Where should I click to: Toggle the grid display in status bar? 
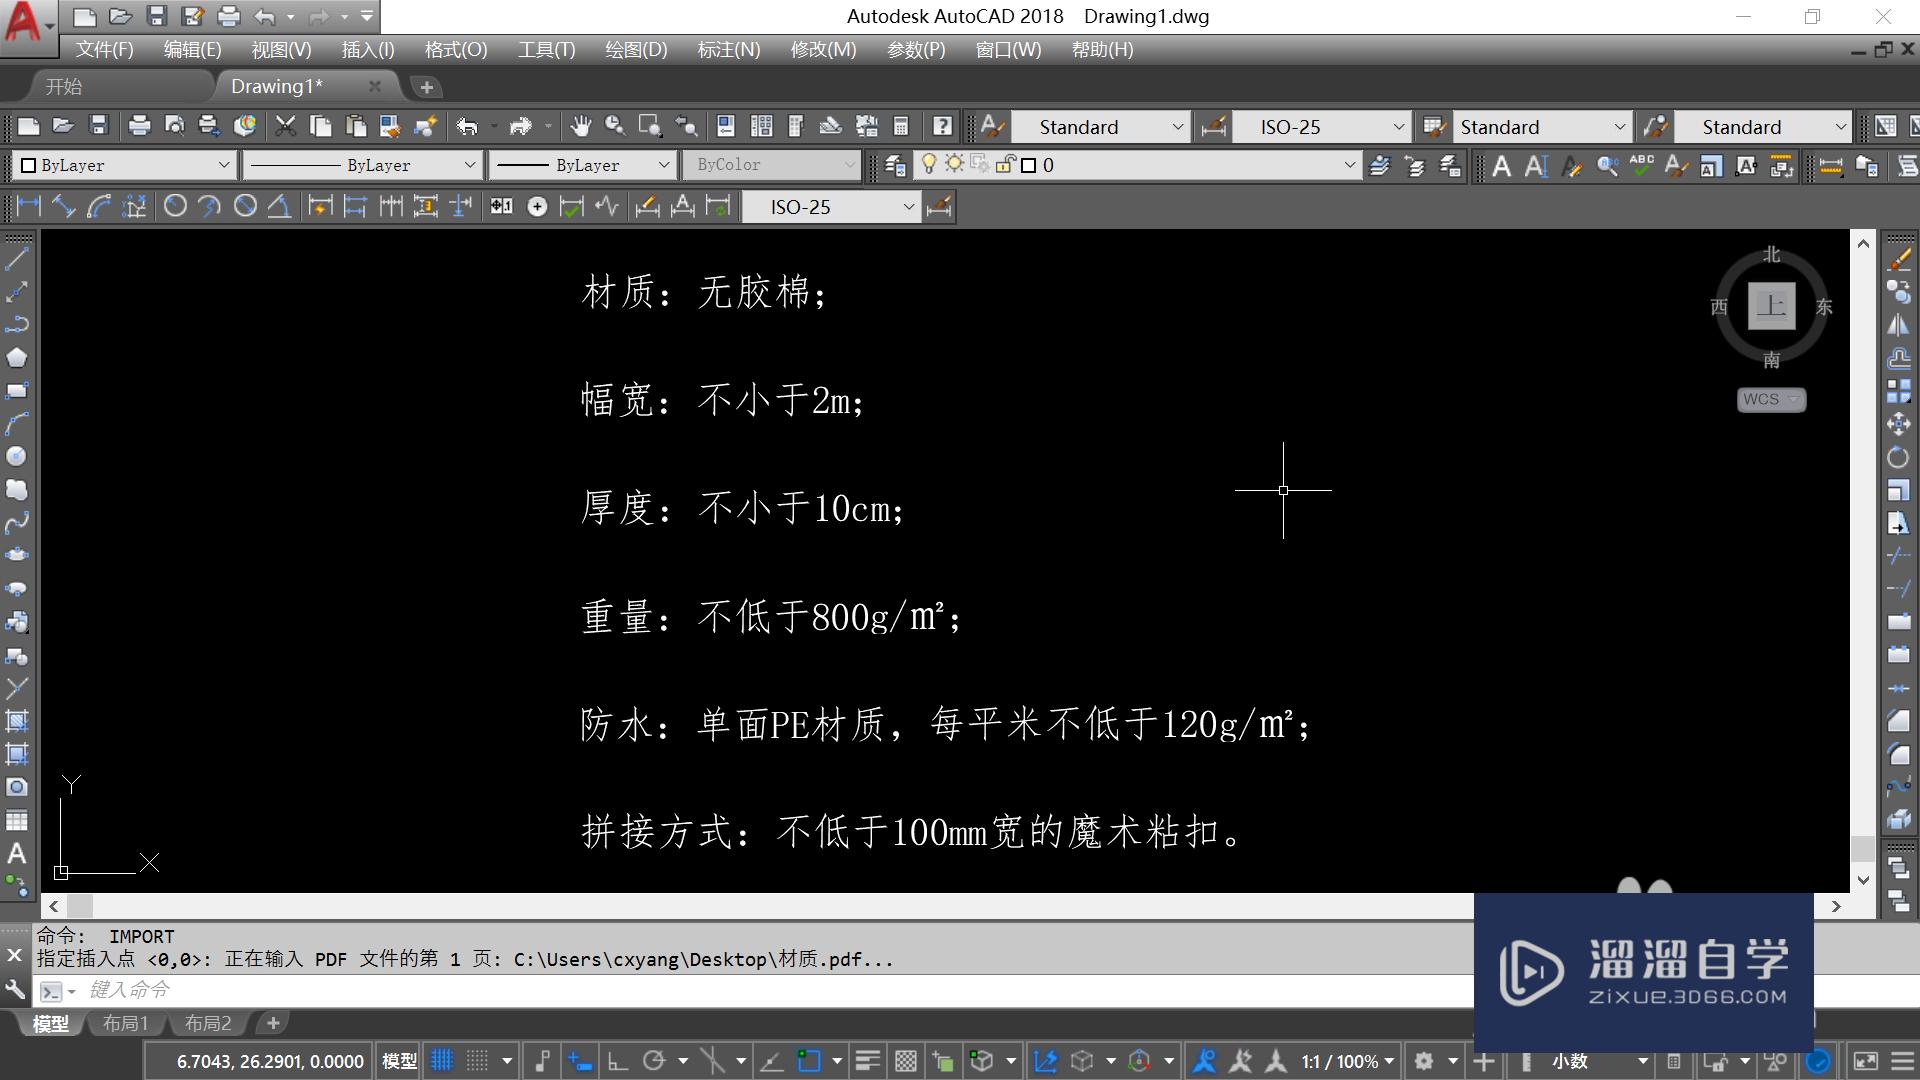click(442, 1061)
